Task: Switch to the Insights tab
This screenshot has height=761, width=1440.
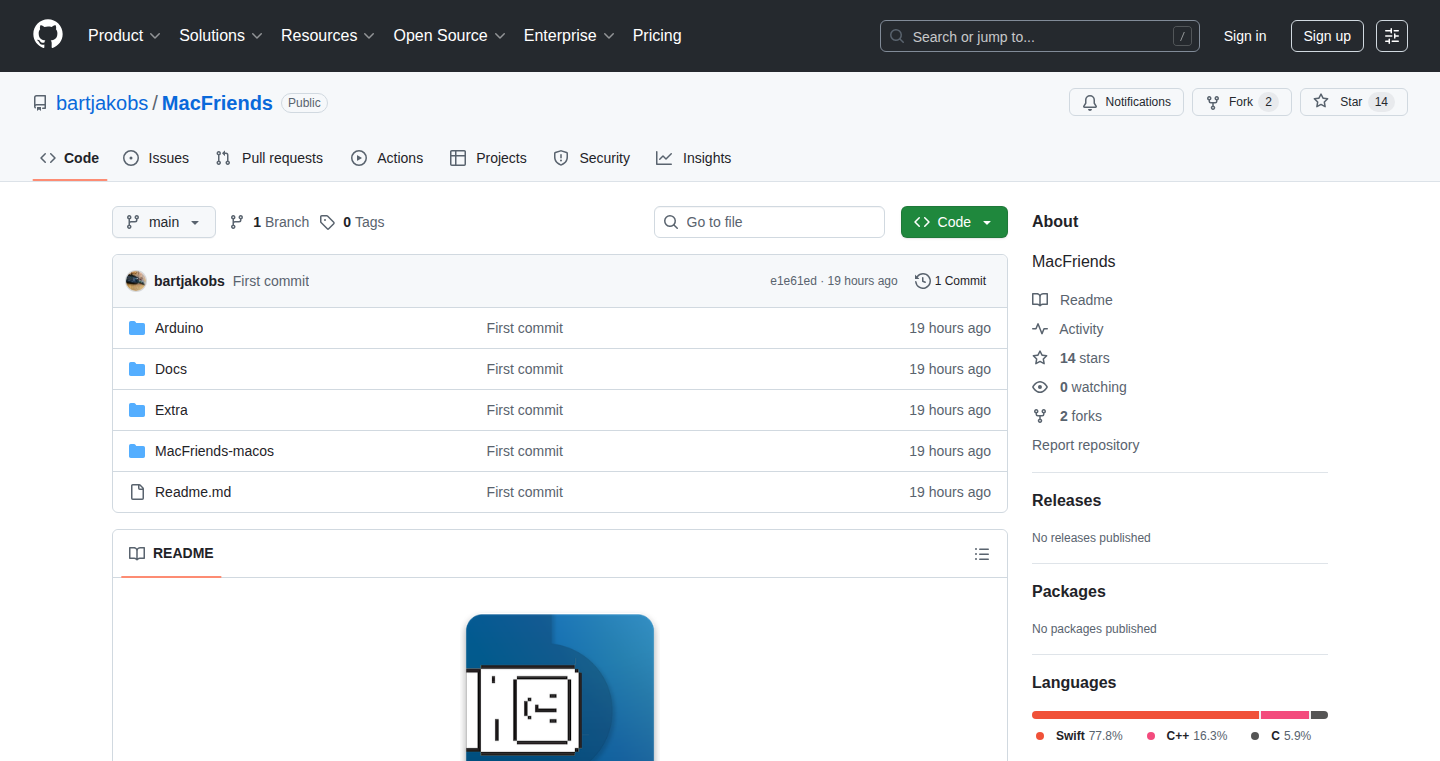Action: (694, 158)
